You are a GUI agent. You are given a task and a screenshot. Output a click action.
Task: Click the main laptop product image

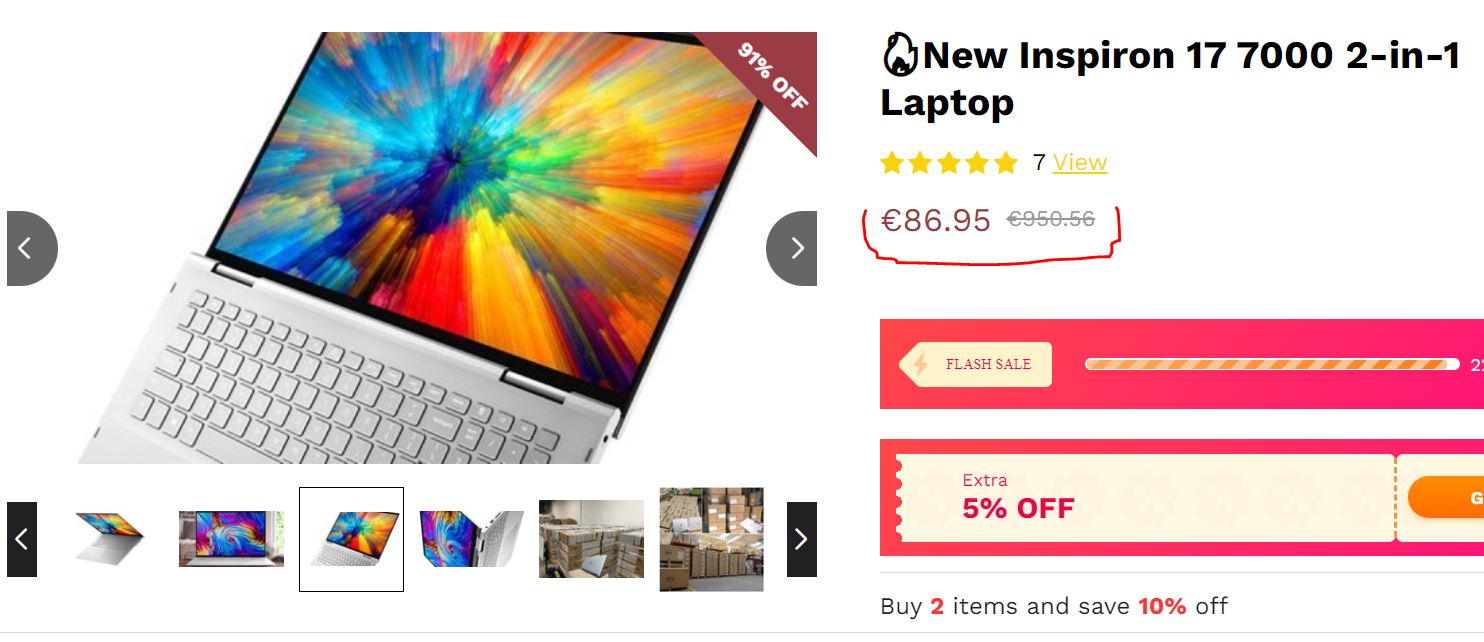click(412, 248)
